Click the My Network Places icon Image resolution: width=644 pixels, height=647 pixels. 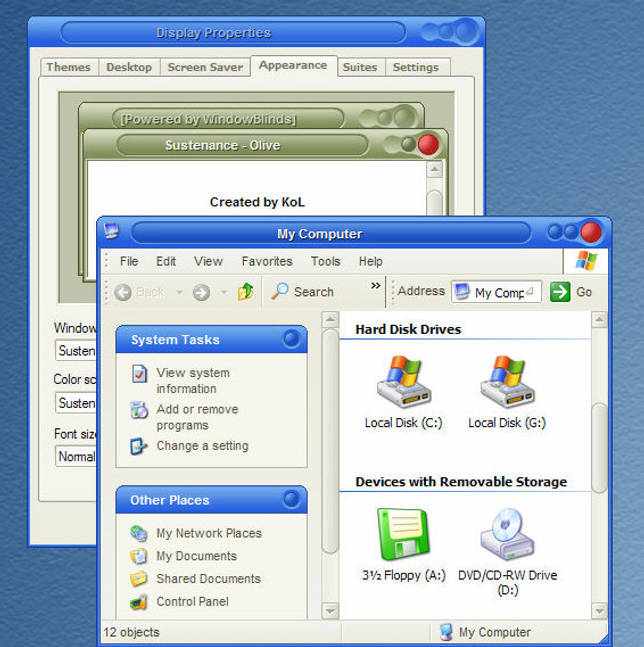(x=139, y=533)
